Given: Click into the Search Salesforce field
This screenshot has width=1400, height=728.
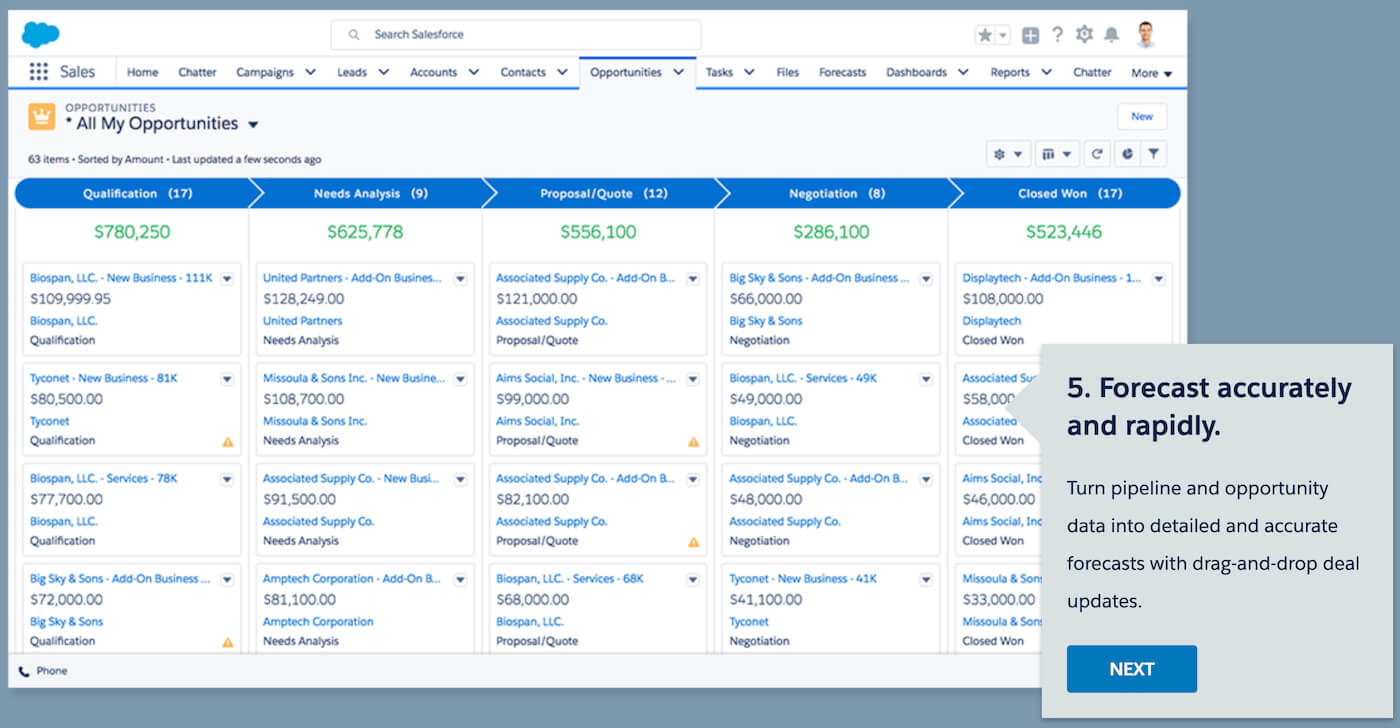Looking at the screenshot, I should point(516,35).
